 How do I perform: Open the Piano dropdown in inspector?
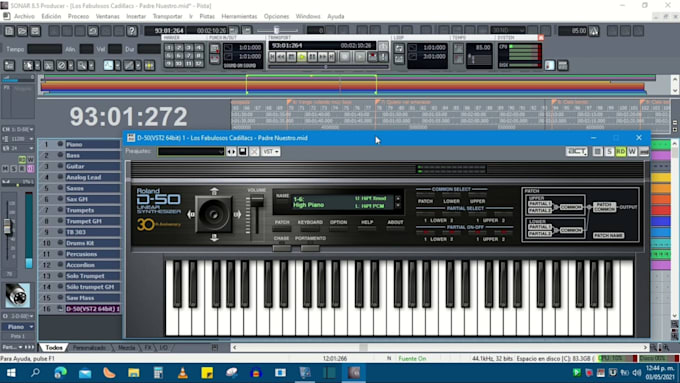(18, 327)
